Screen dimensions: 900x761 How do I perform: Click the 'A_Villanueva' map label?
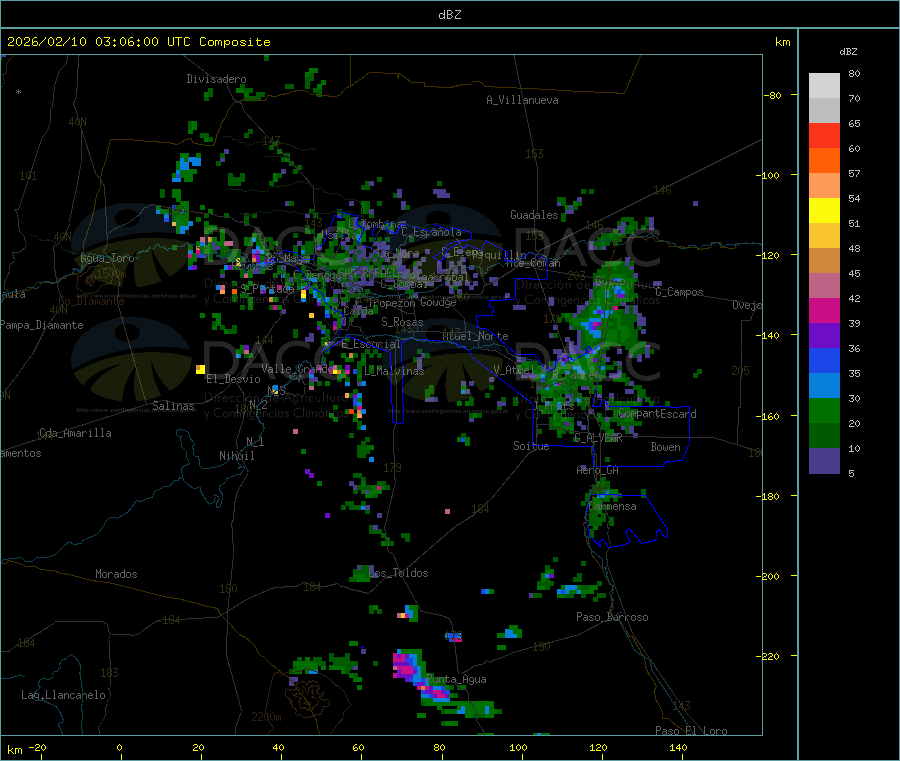[x=522, y=100]
